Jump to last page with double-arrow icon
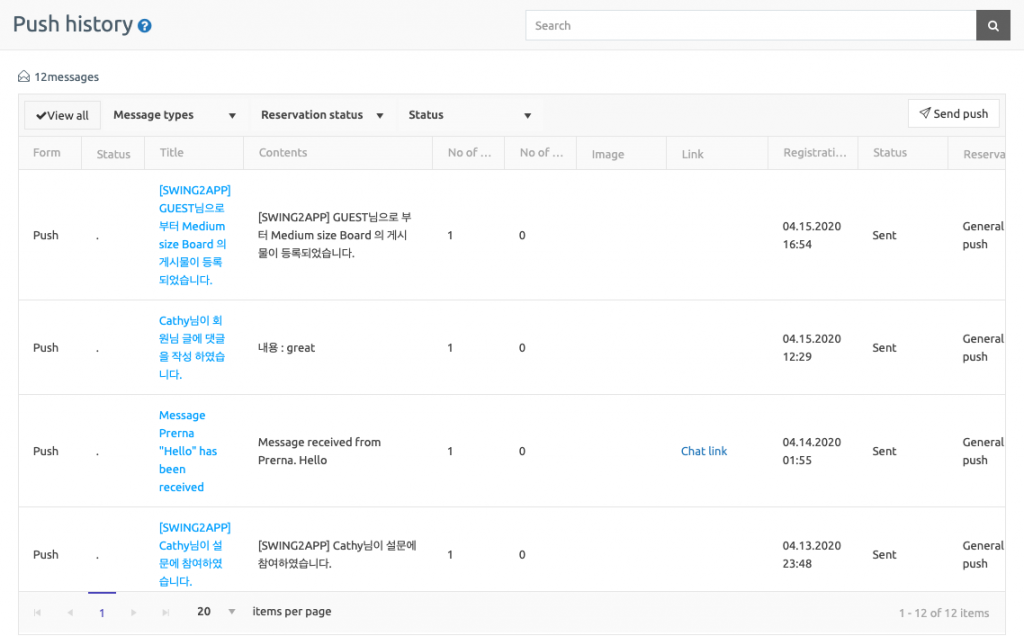 click(163, 612)
